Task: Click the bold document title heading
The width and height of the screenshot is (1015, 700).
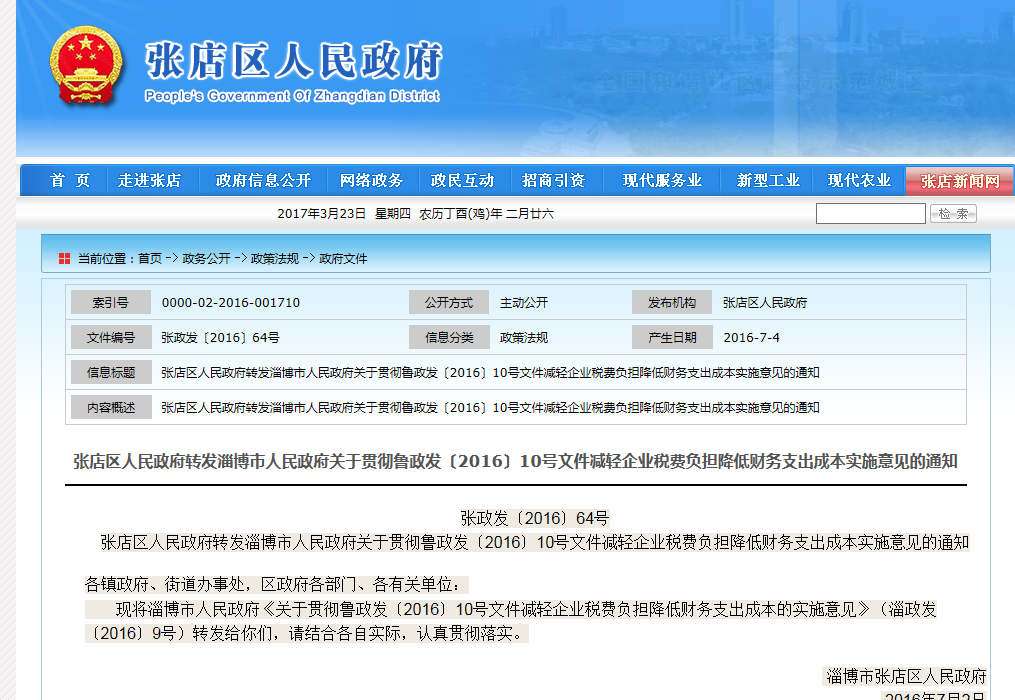Action: 515,461
